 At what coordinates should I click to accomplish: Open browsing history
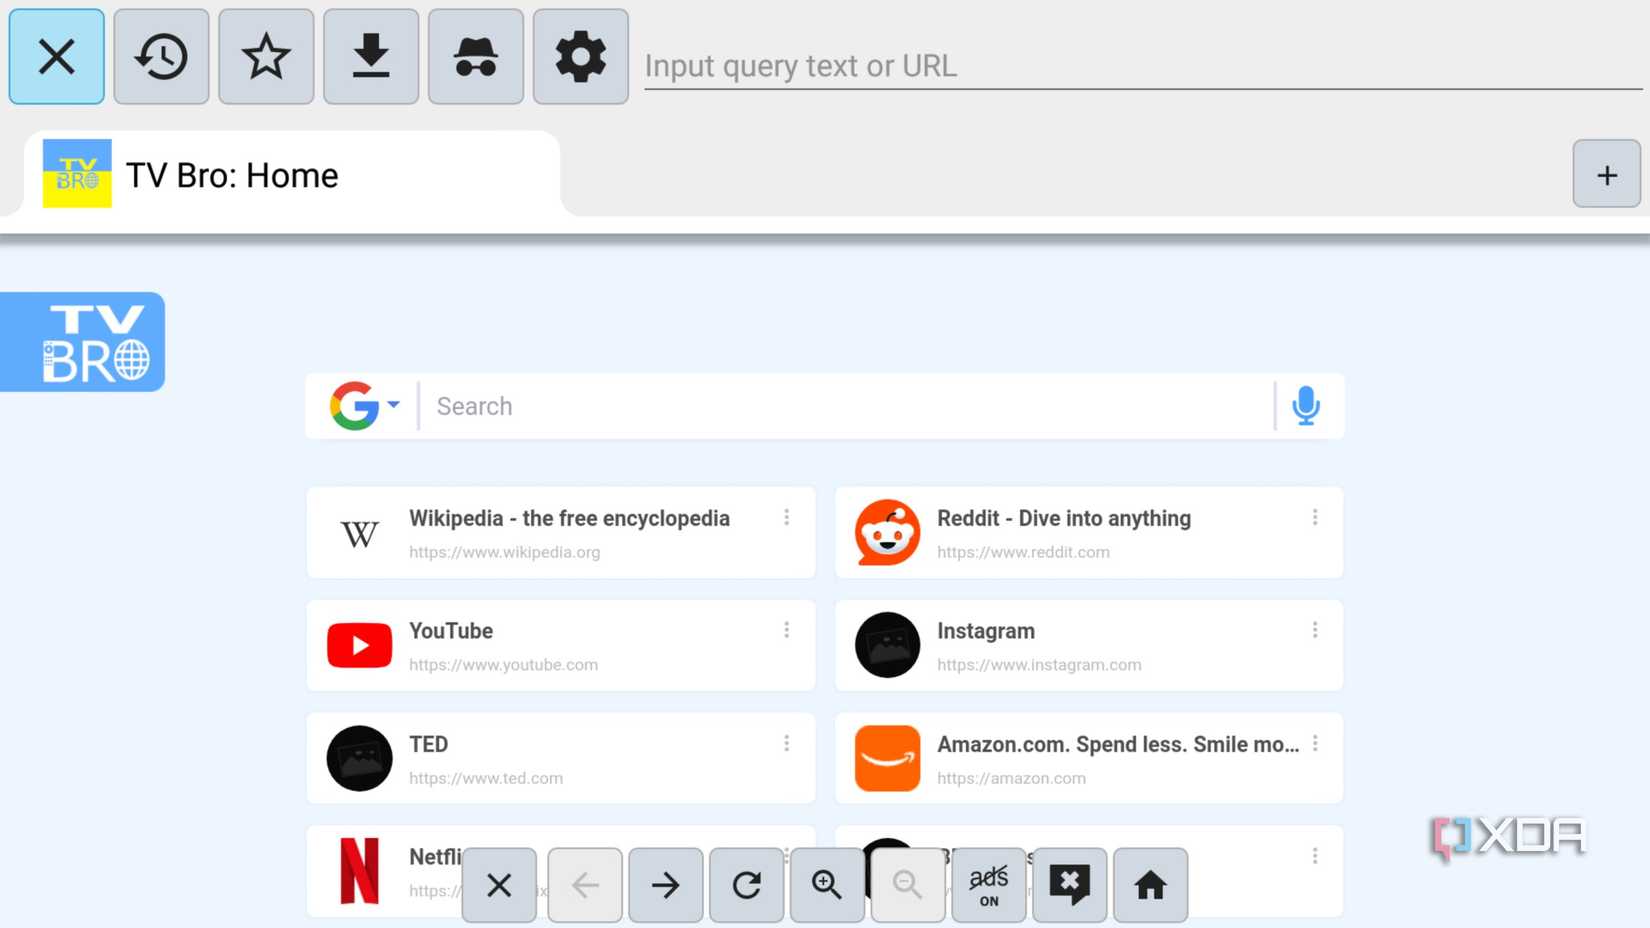point(161,57)
